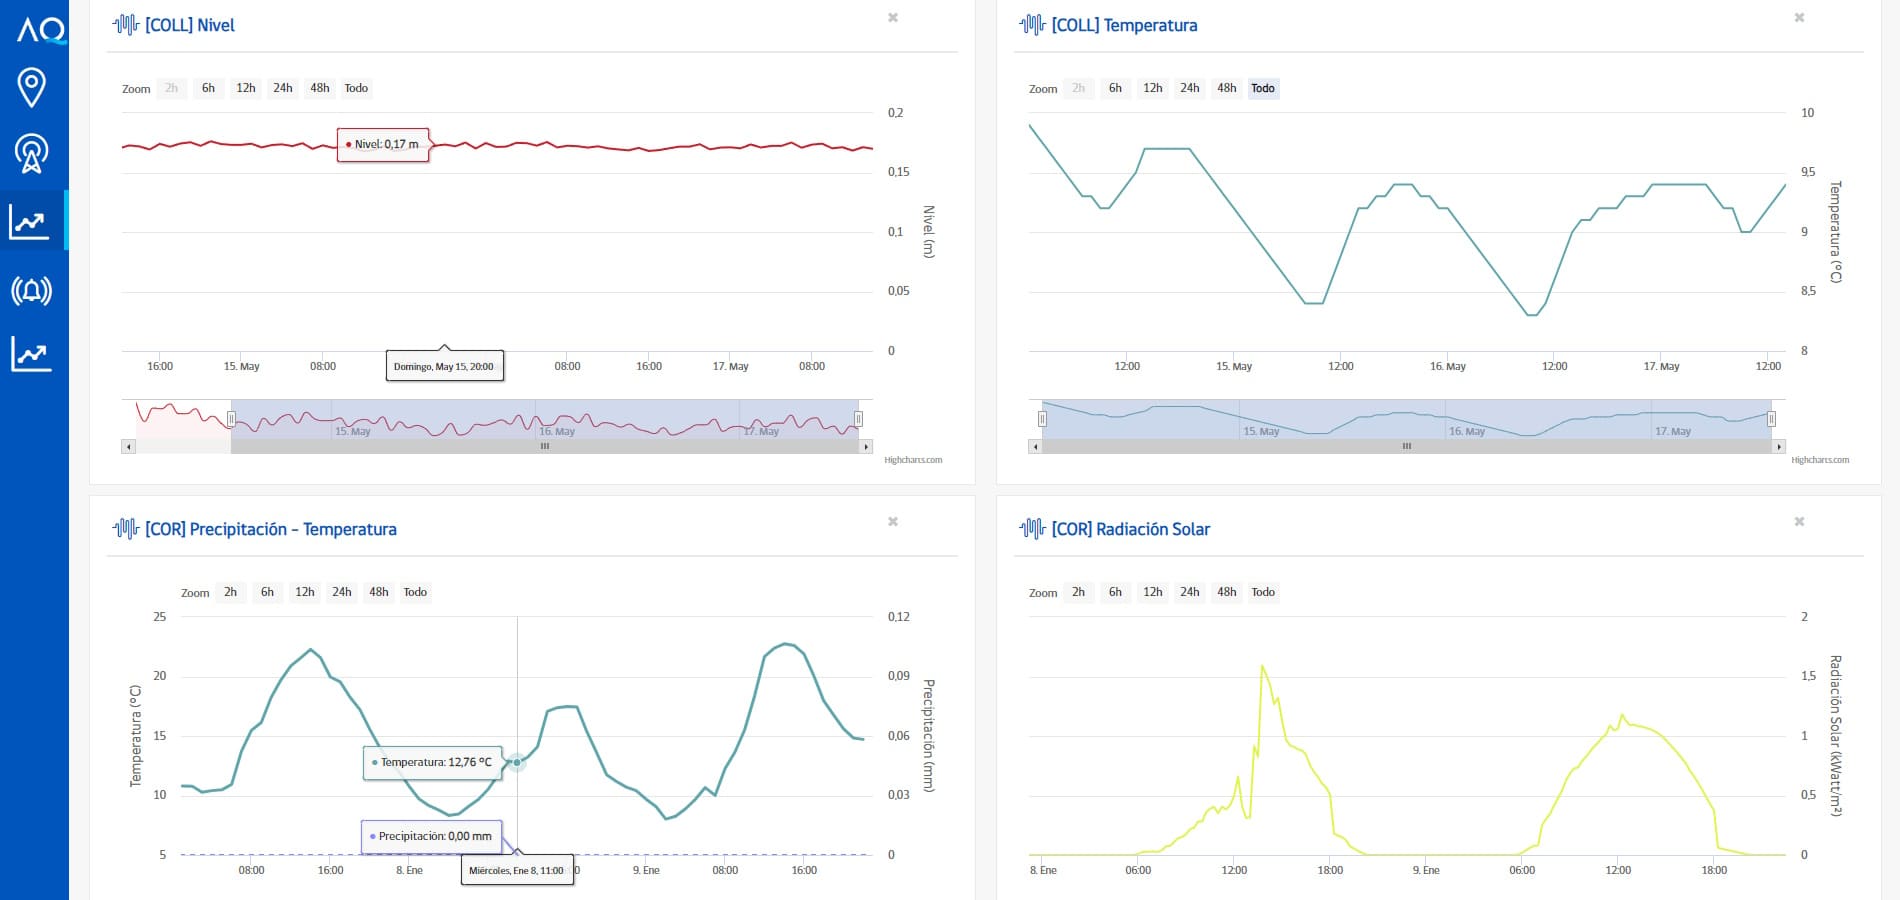The image size is (1900, 900).
Task: Click left handle of Nivel navigator range
Action: click(x=231, y=419)
